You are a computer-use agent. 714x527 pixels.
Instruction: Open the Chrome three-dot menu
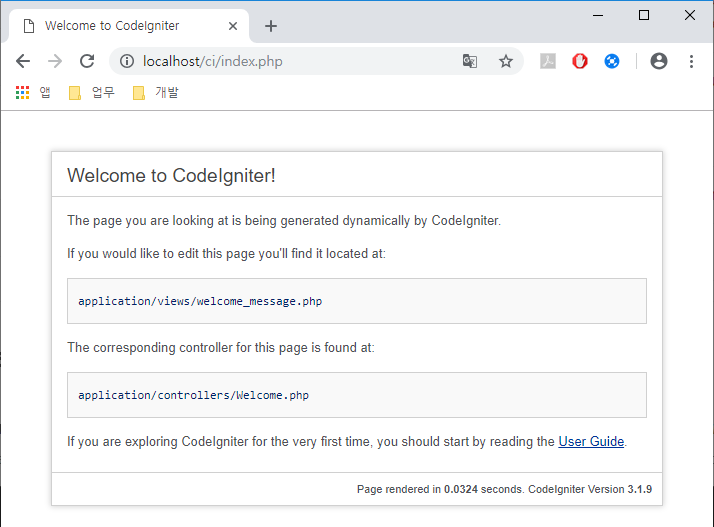691,61
